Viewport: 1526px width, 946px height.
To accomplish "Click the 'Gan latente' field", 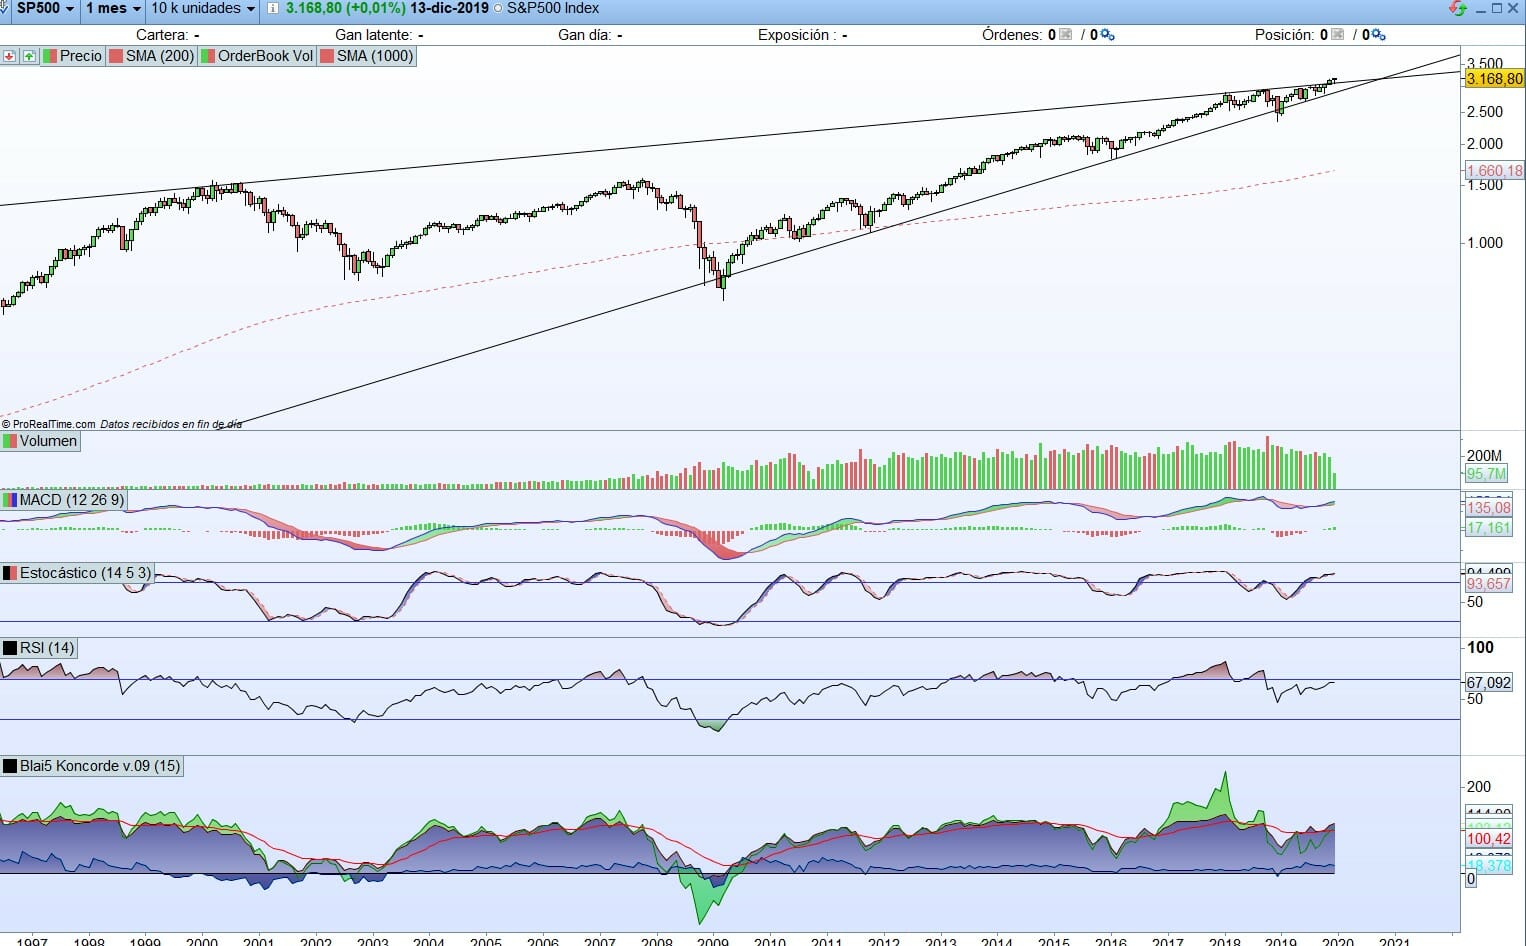I will tap(379, 35).
